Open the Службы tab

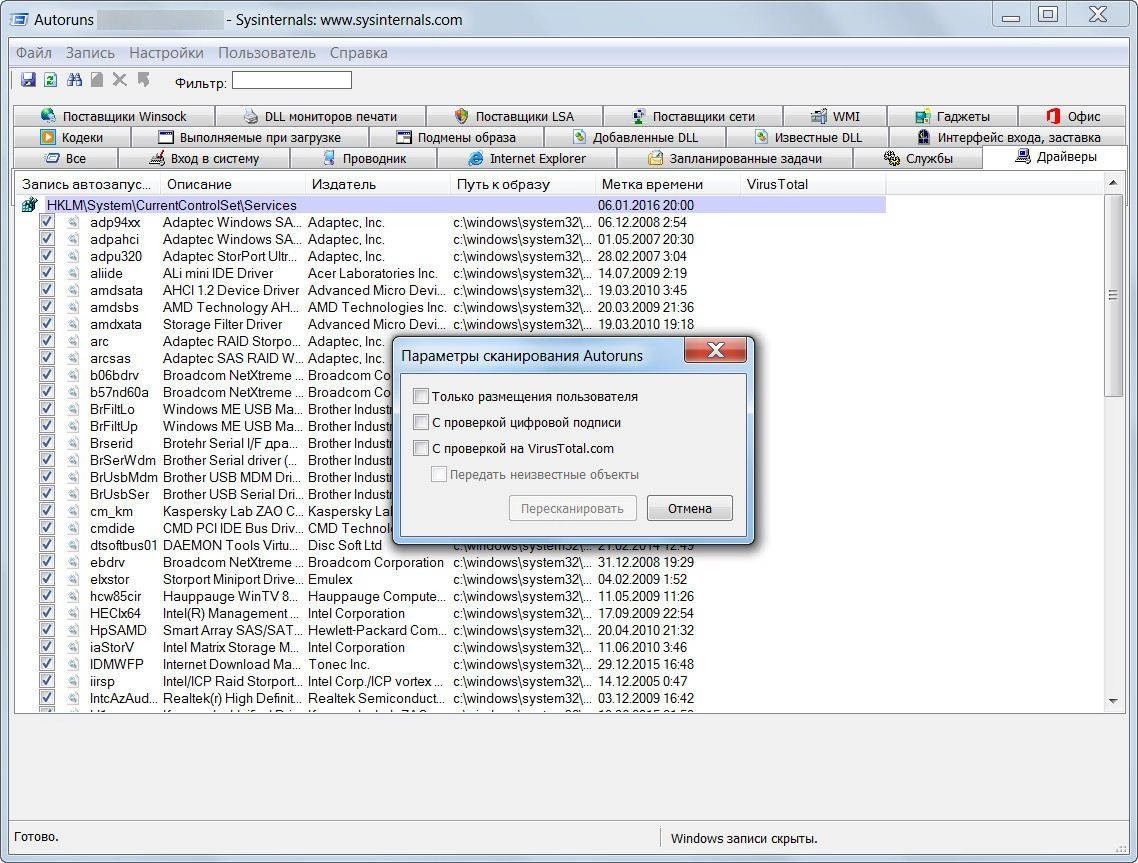click(918, 158)
